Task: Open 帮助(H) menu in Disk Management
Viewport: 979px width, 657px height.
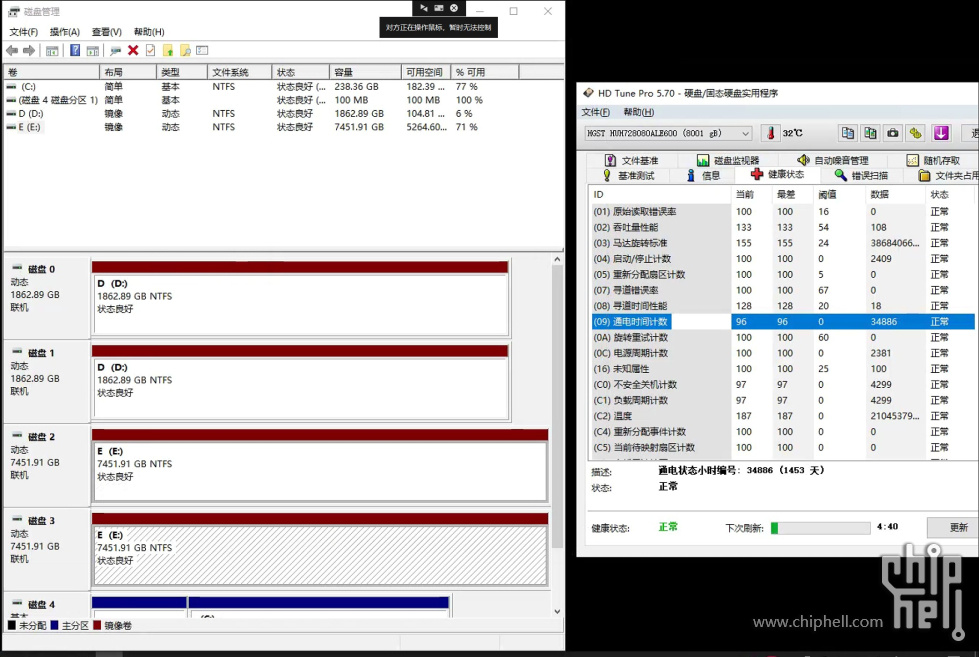Action: tap(149, 32)
